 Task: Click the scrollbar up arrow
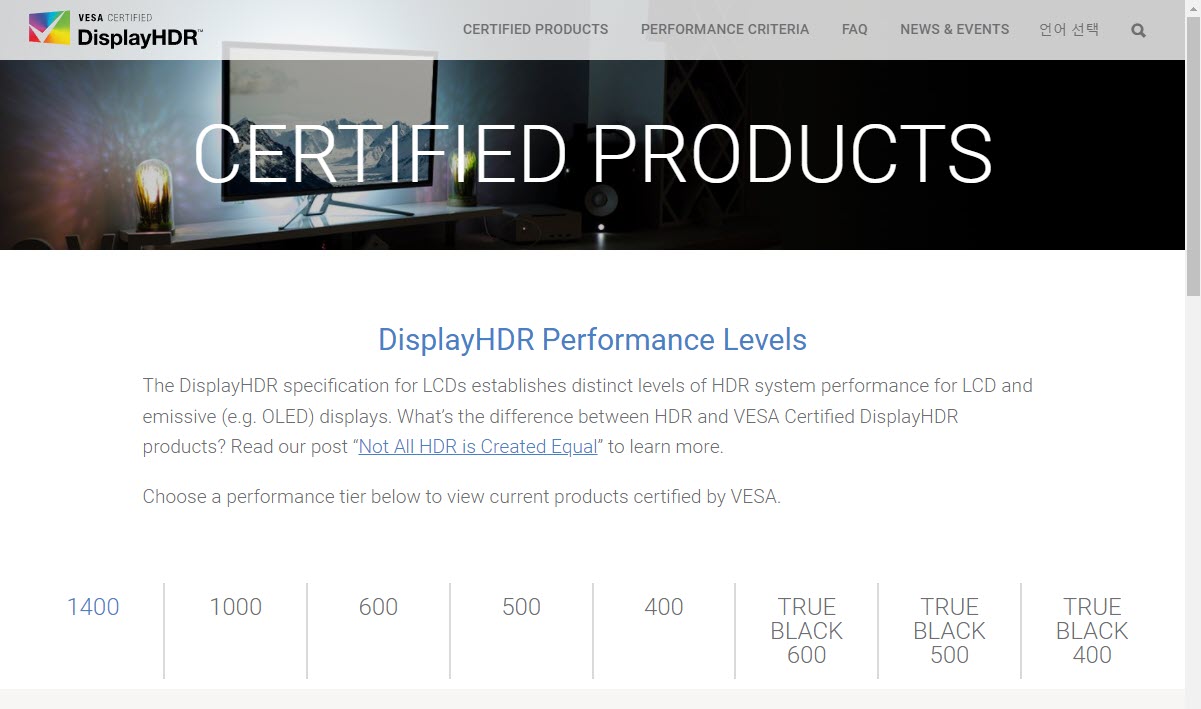(x=1193, y=8)
